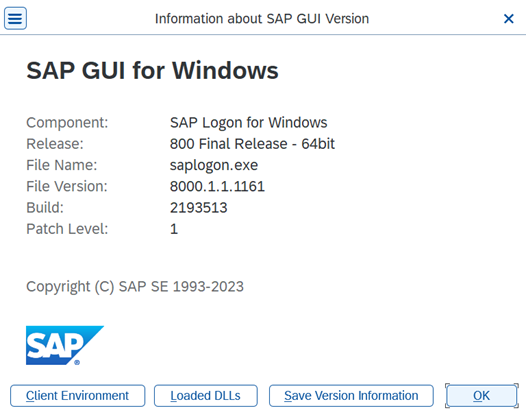Click the saplogon.exe file name value

[214, 165]
